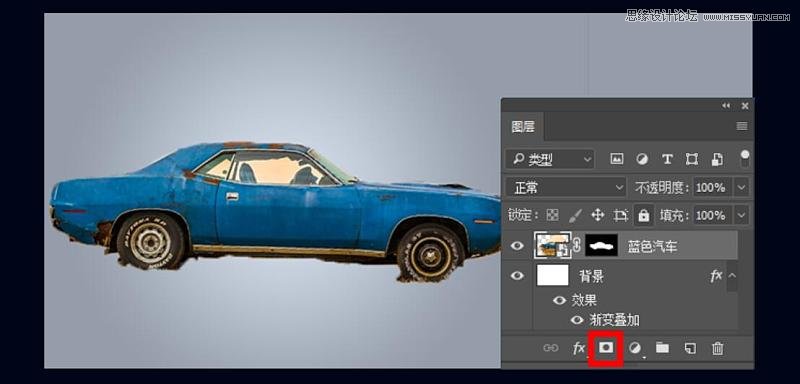800x384 pixels.
Task: Click the 效果 effects label
Action: pyautogui.click(x=584, y=300)
